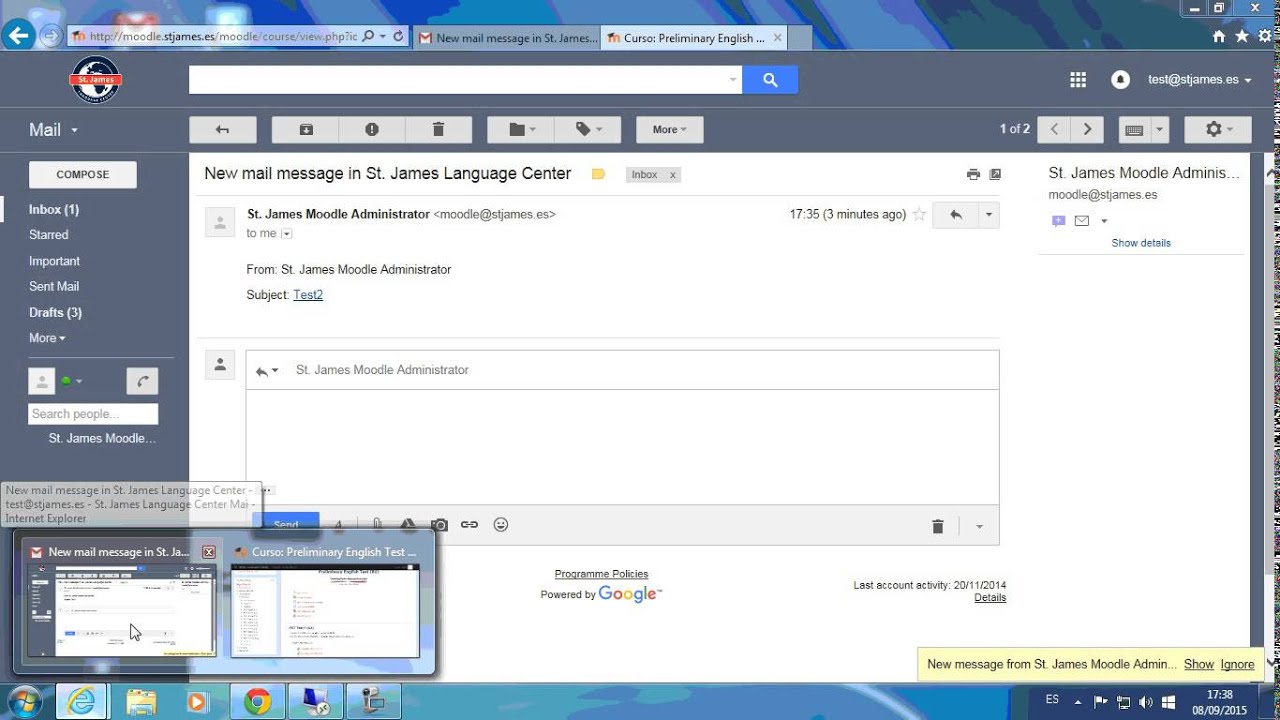Email the contact via envelope icon

[x=1081, y=221]
